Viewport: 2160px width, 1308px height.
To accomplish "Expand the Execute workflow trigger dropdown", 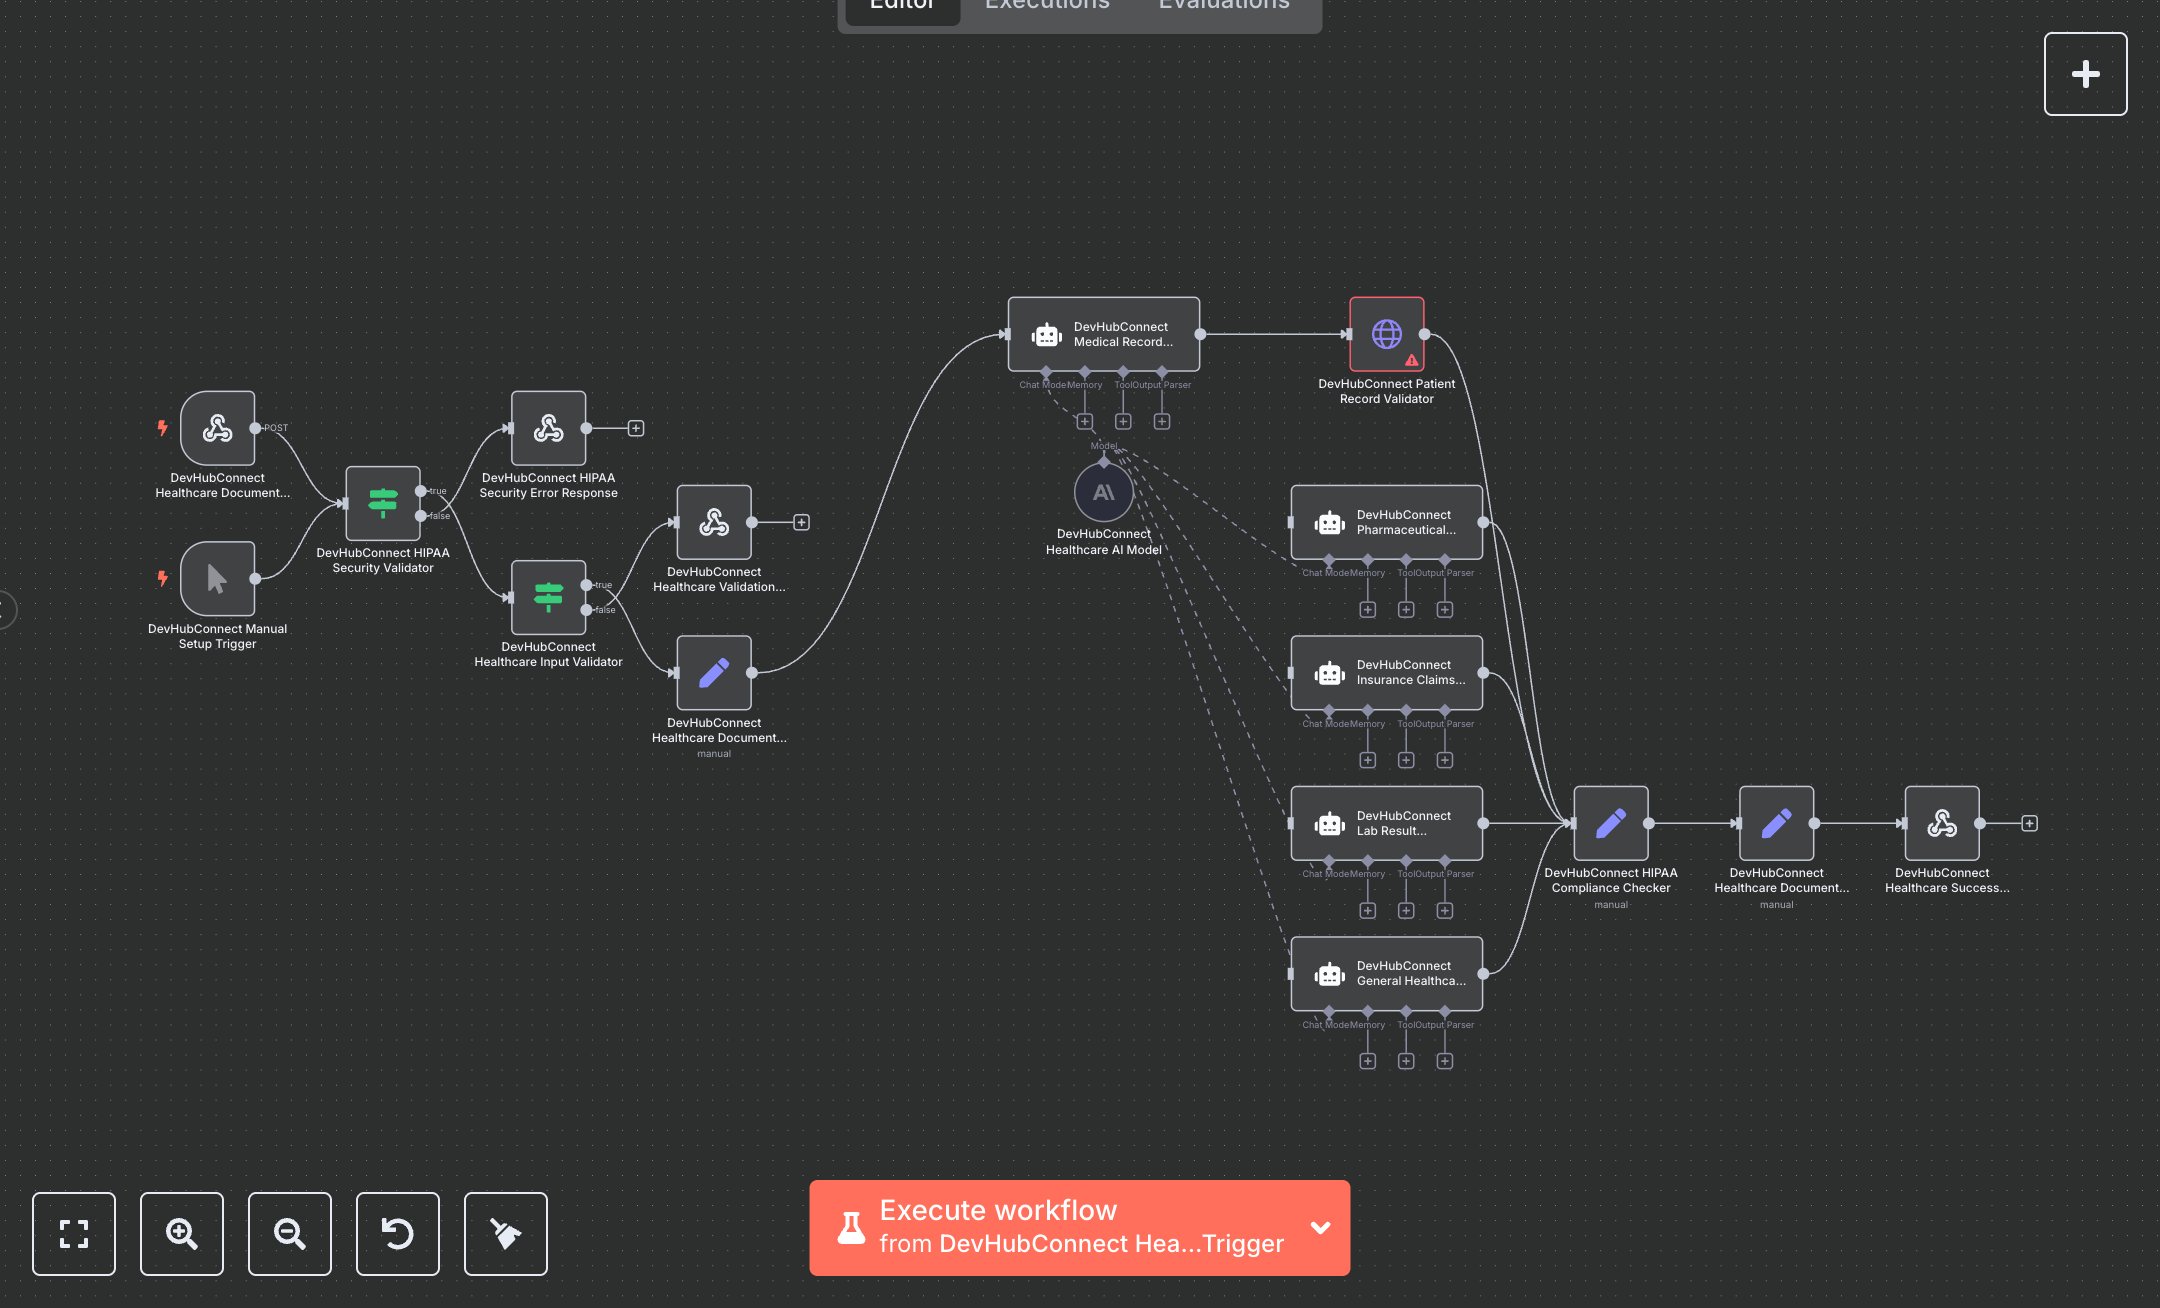I will [x=1320, y=1227].
